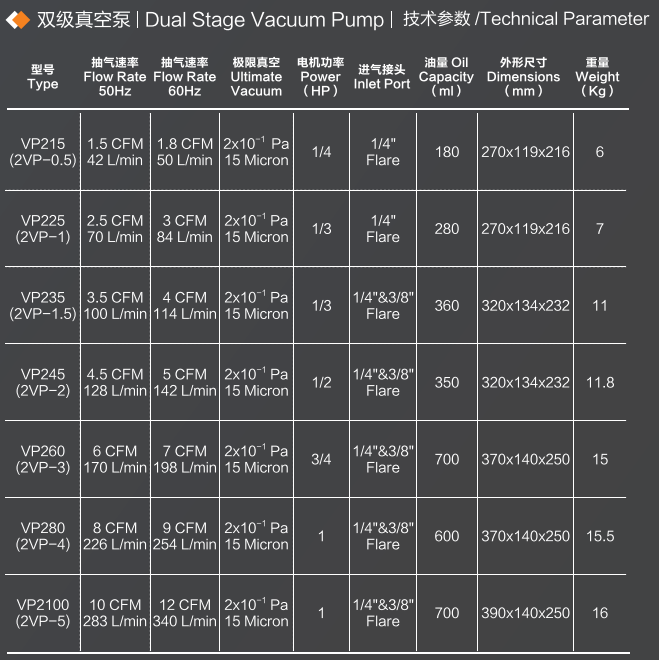Click the VP245 (2VP-2) model cell
659x660 pixels.
(x=43, y=382)
